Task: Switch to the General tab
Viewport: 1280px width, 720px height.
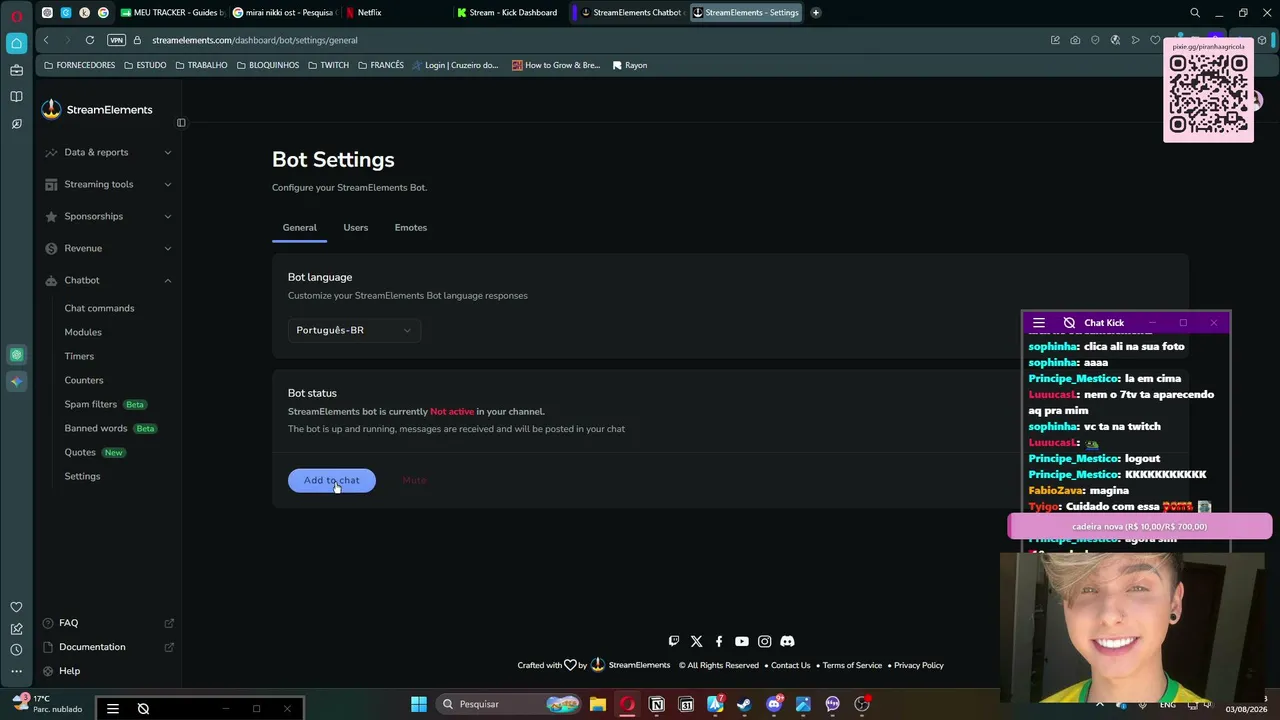Action: click(x=299, y=228)
